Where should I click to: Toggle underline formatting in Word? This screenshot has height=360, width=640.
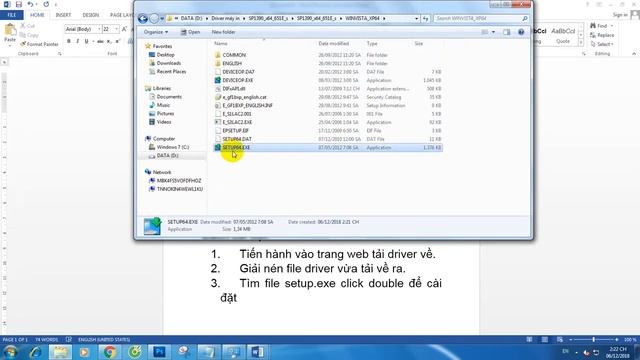pos(87,41)
